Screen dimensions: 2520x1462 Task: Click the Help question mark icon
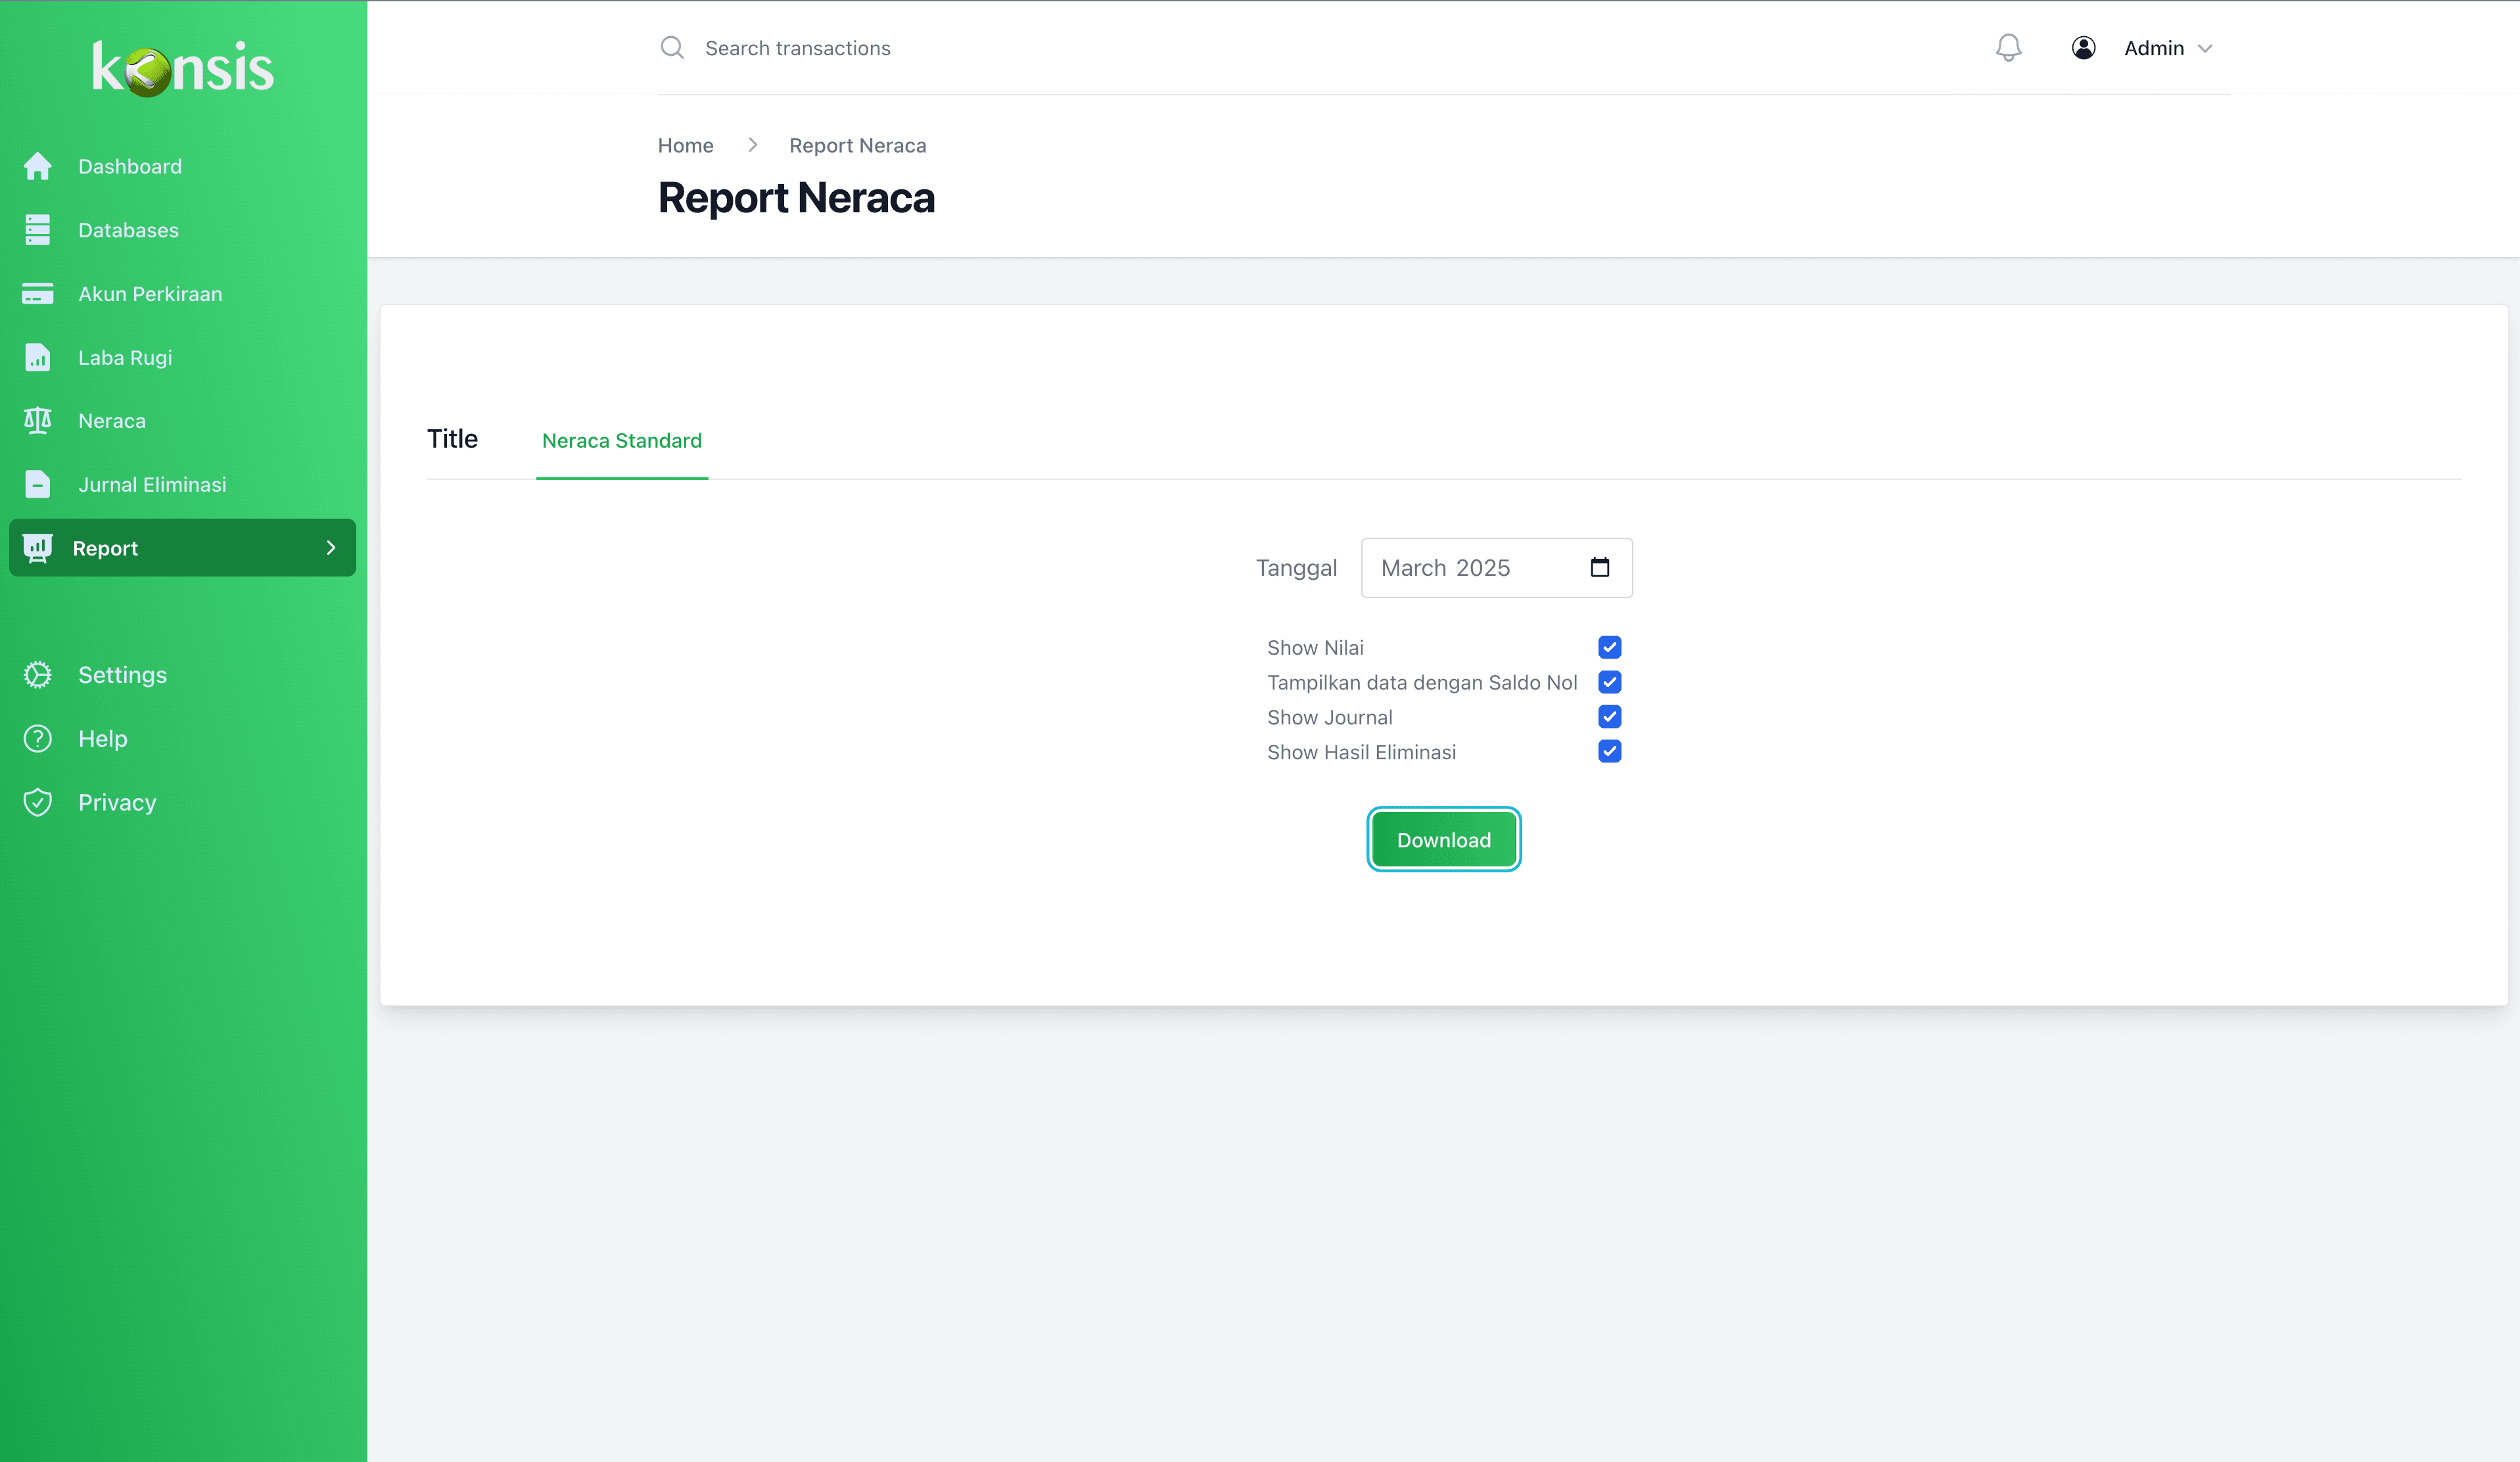[38, 738]
